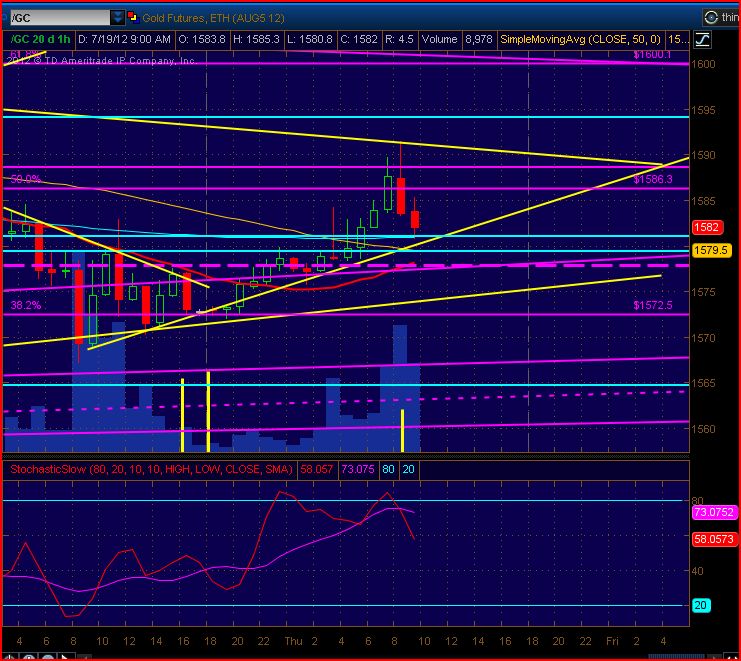This screenshot has width=741, height=661.
Task: Click the '20' oversold value in study header
Action: click(x=408, y=469)
